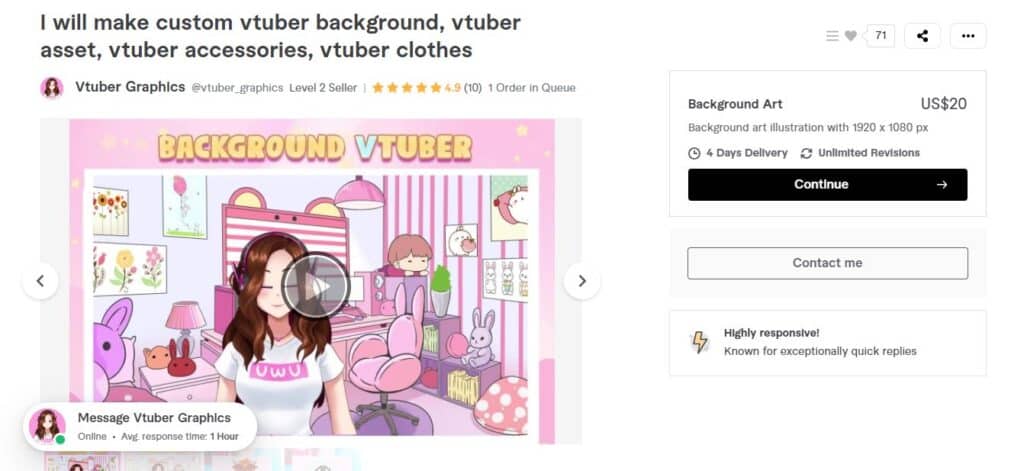The image size is (1024, 471).
Task: Select the first gallery thumbnail below
Action: click(82, 462)
